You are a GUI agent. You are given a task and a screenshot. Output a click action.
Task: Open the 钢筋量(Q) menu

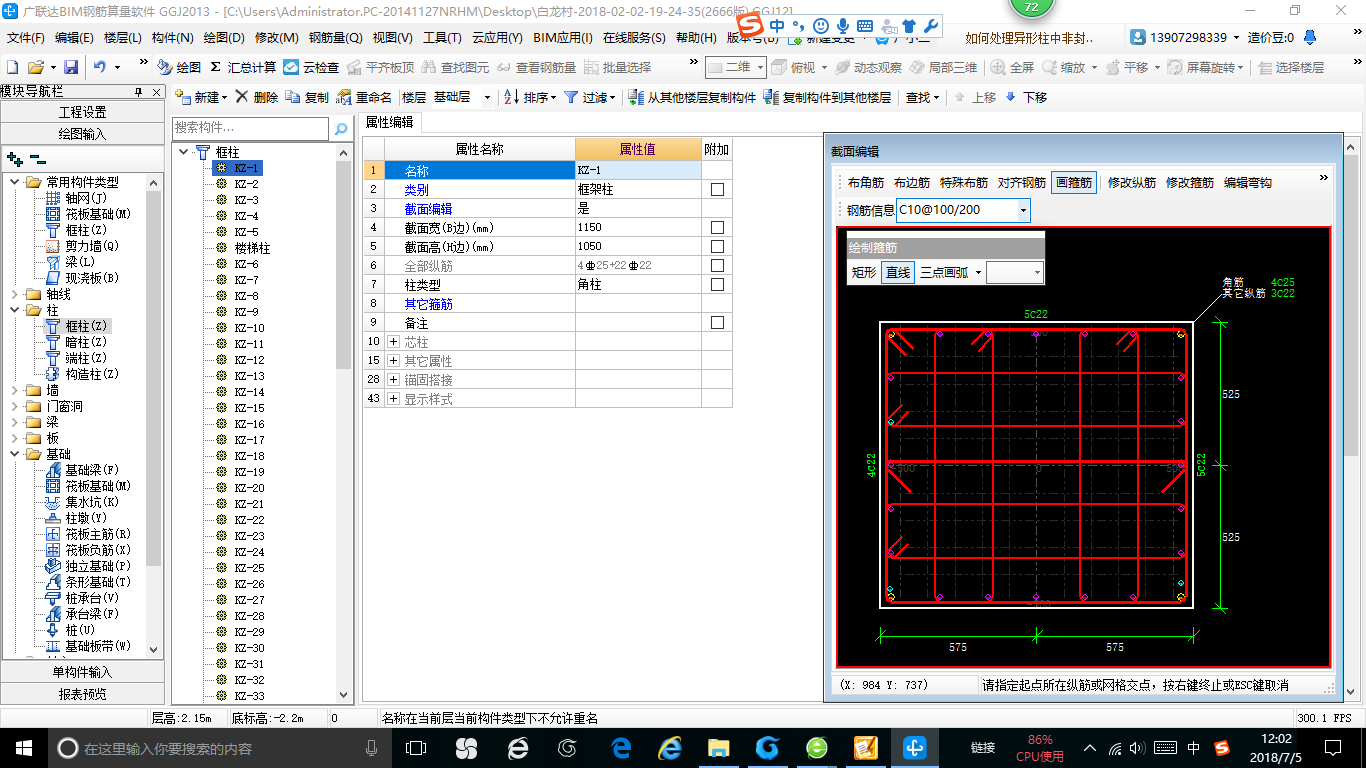[336, 38]
